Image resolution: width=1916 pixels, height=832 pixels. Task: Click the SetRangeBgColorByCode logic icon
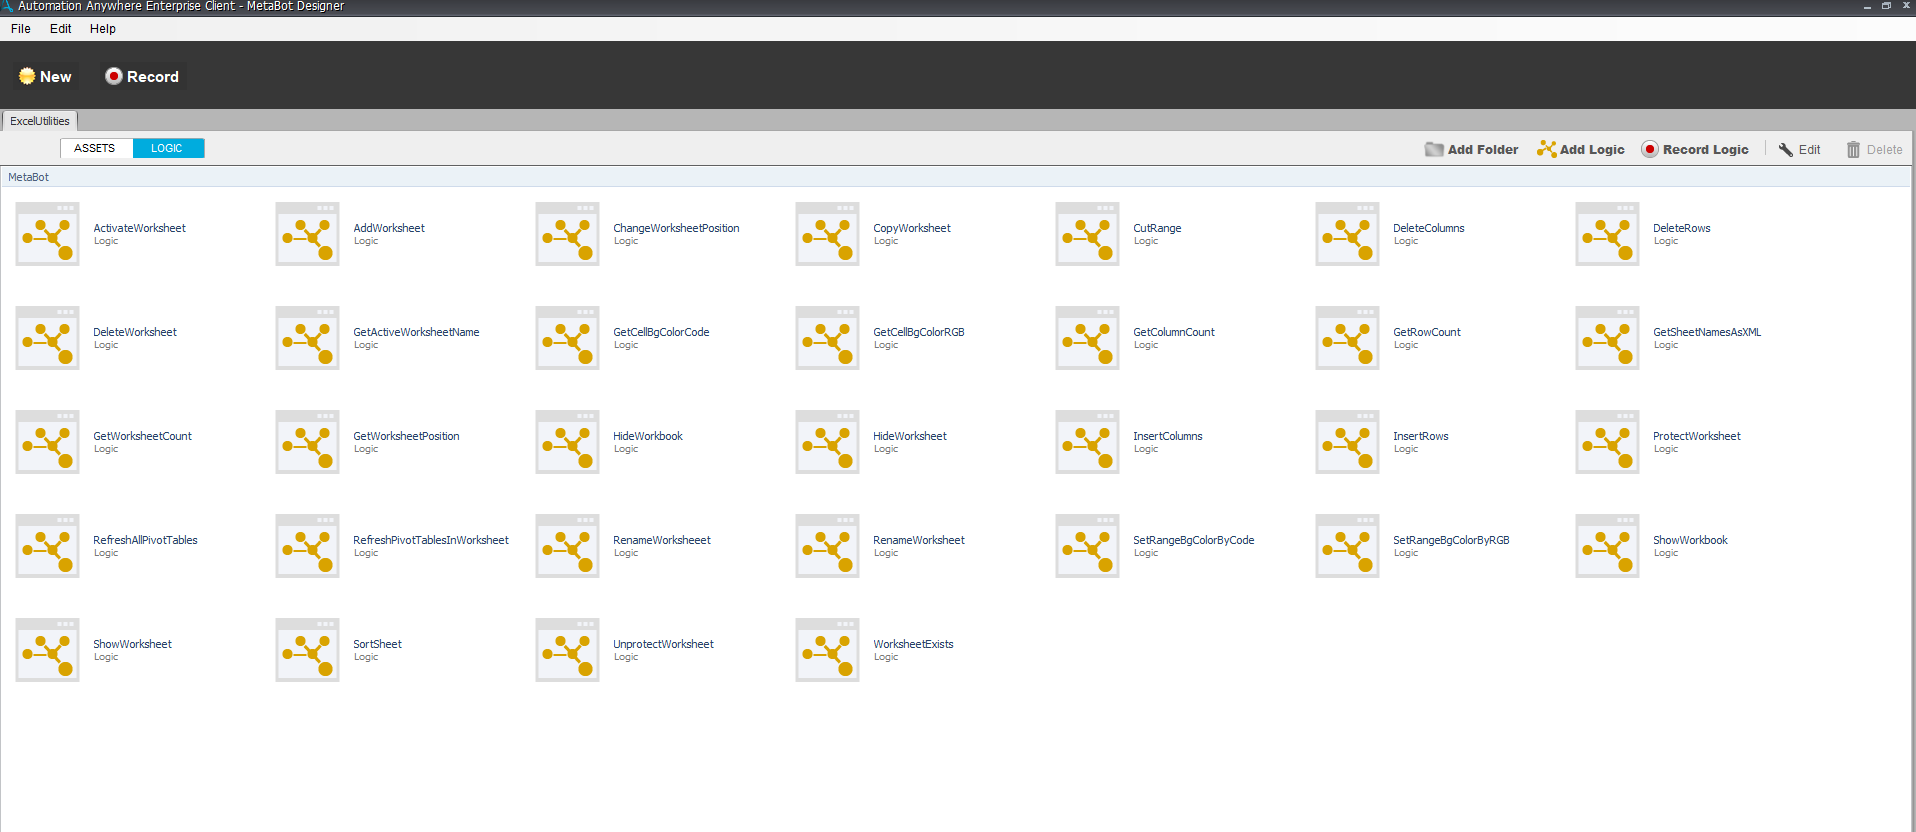[x=1088, y=546]
